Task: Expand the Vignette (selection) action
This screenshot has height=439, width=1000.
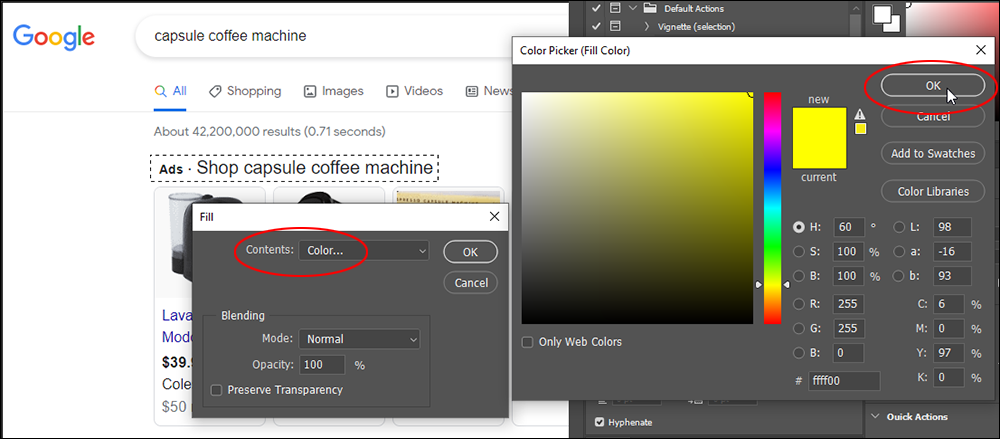Action: [647, 26]
